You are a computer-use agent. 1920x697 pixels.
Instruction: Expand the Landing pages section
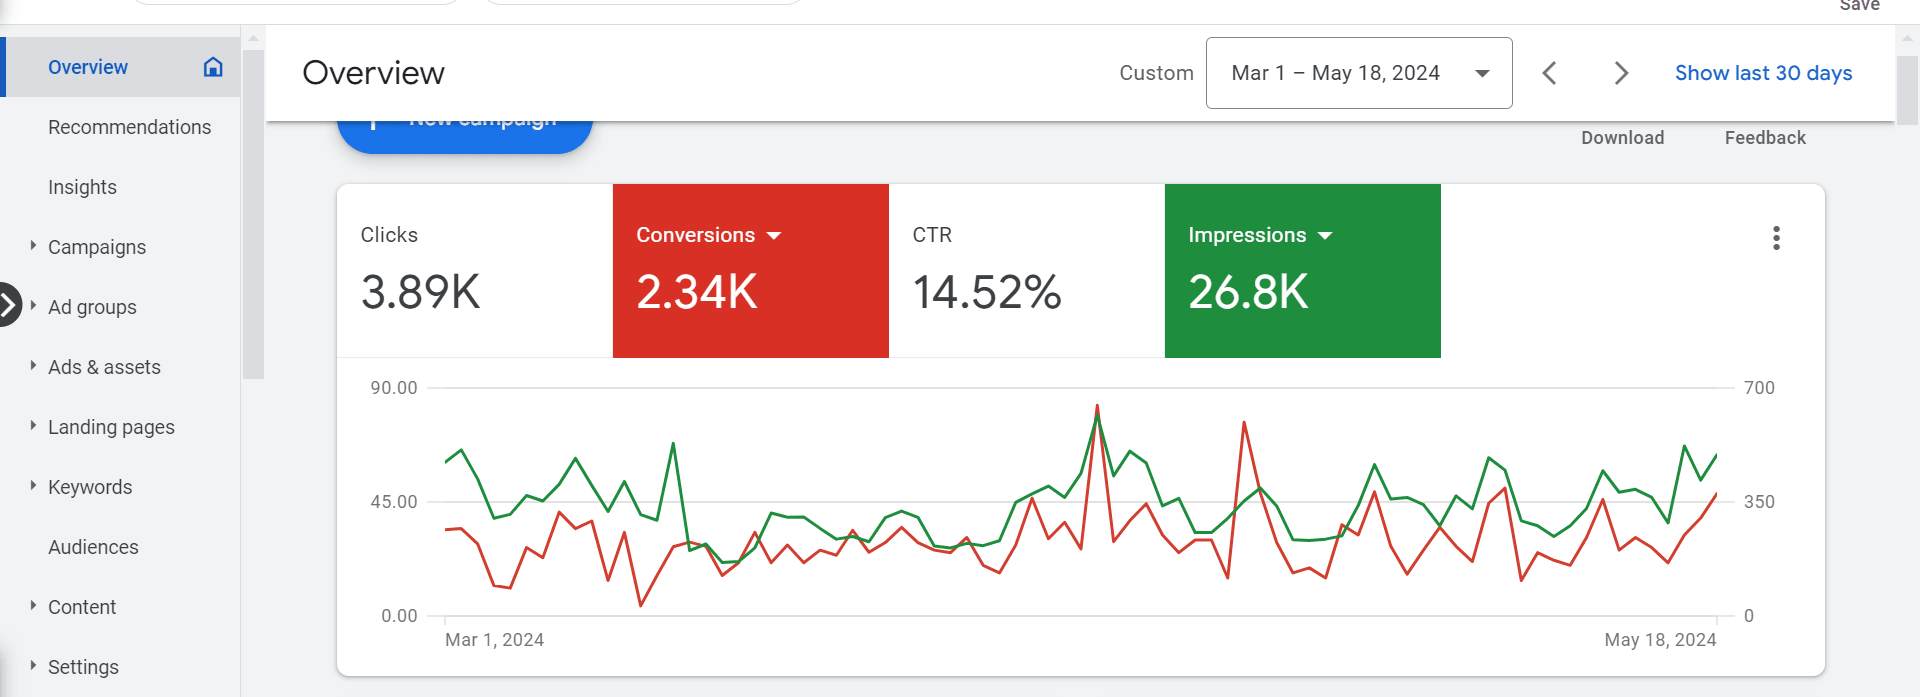click(33, 426)
